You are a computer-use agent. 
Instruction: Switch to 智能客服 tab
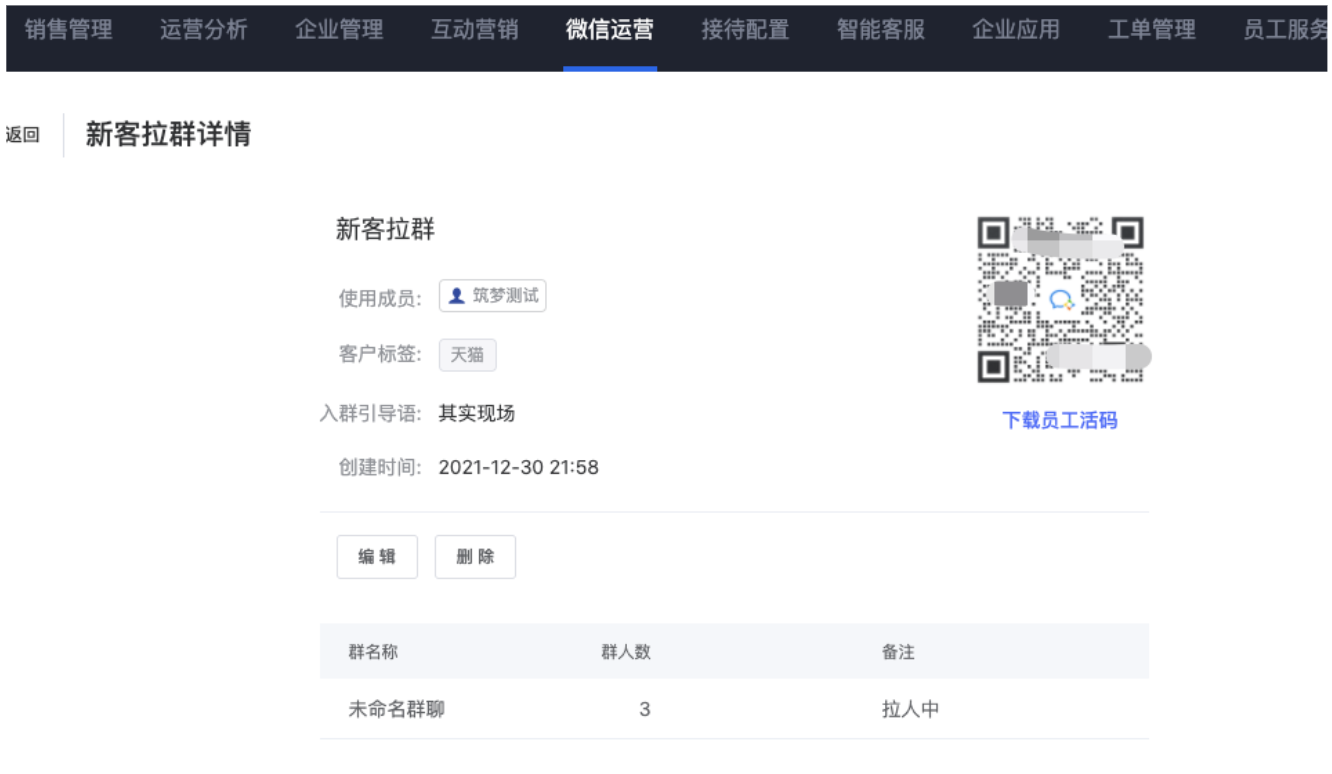881,30
